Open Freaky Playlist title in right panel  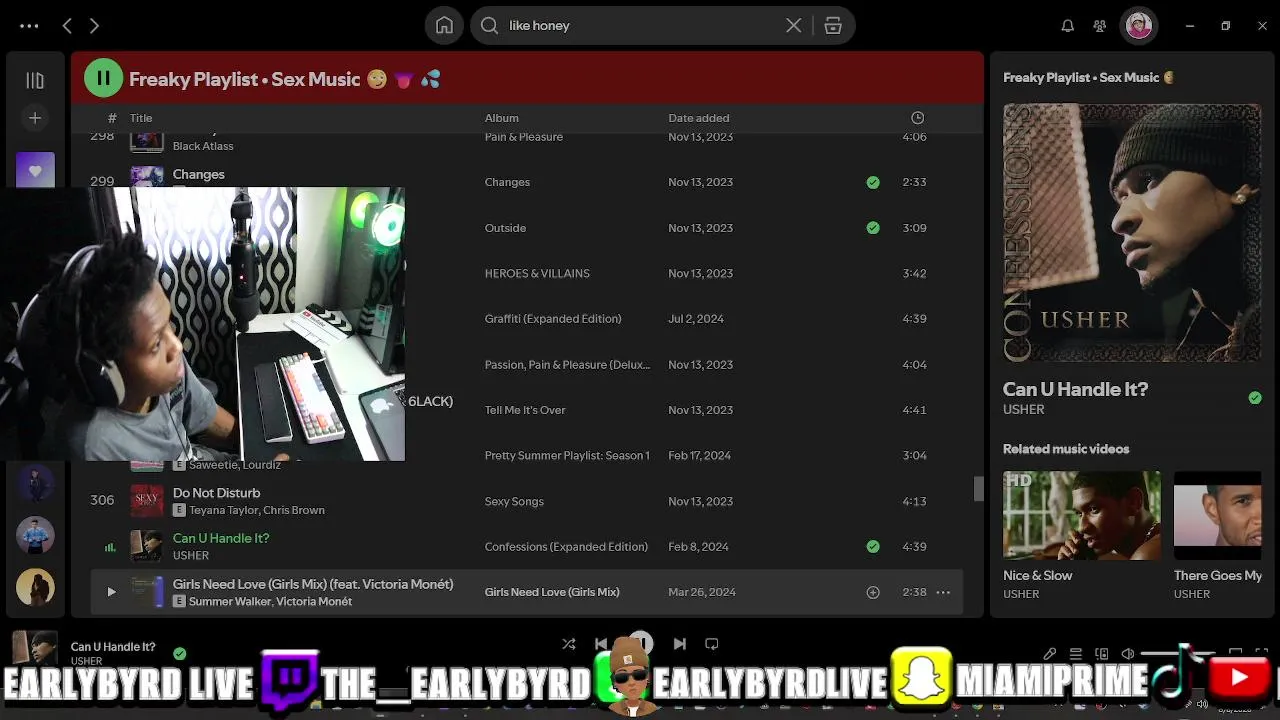1088,77
